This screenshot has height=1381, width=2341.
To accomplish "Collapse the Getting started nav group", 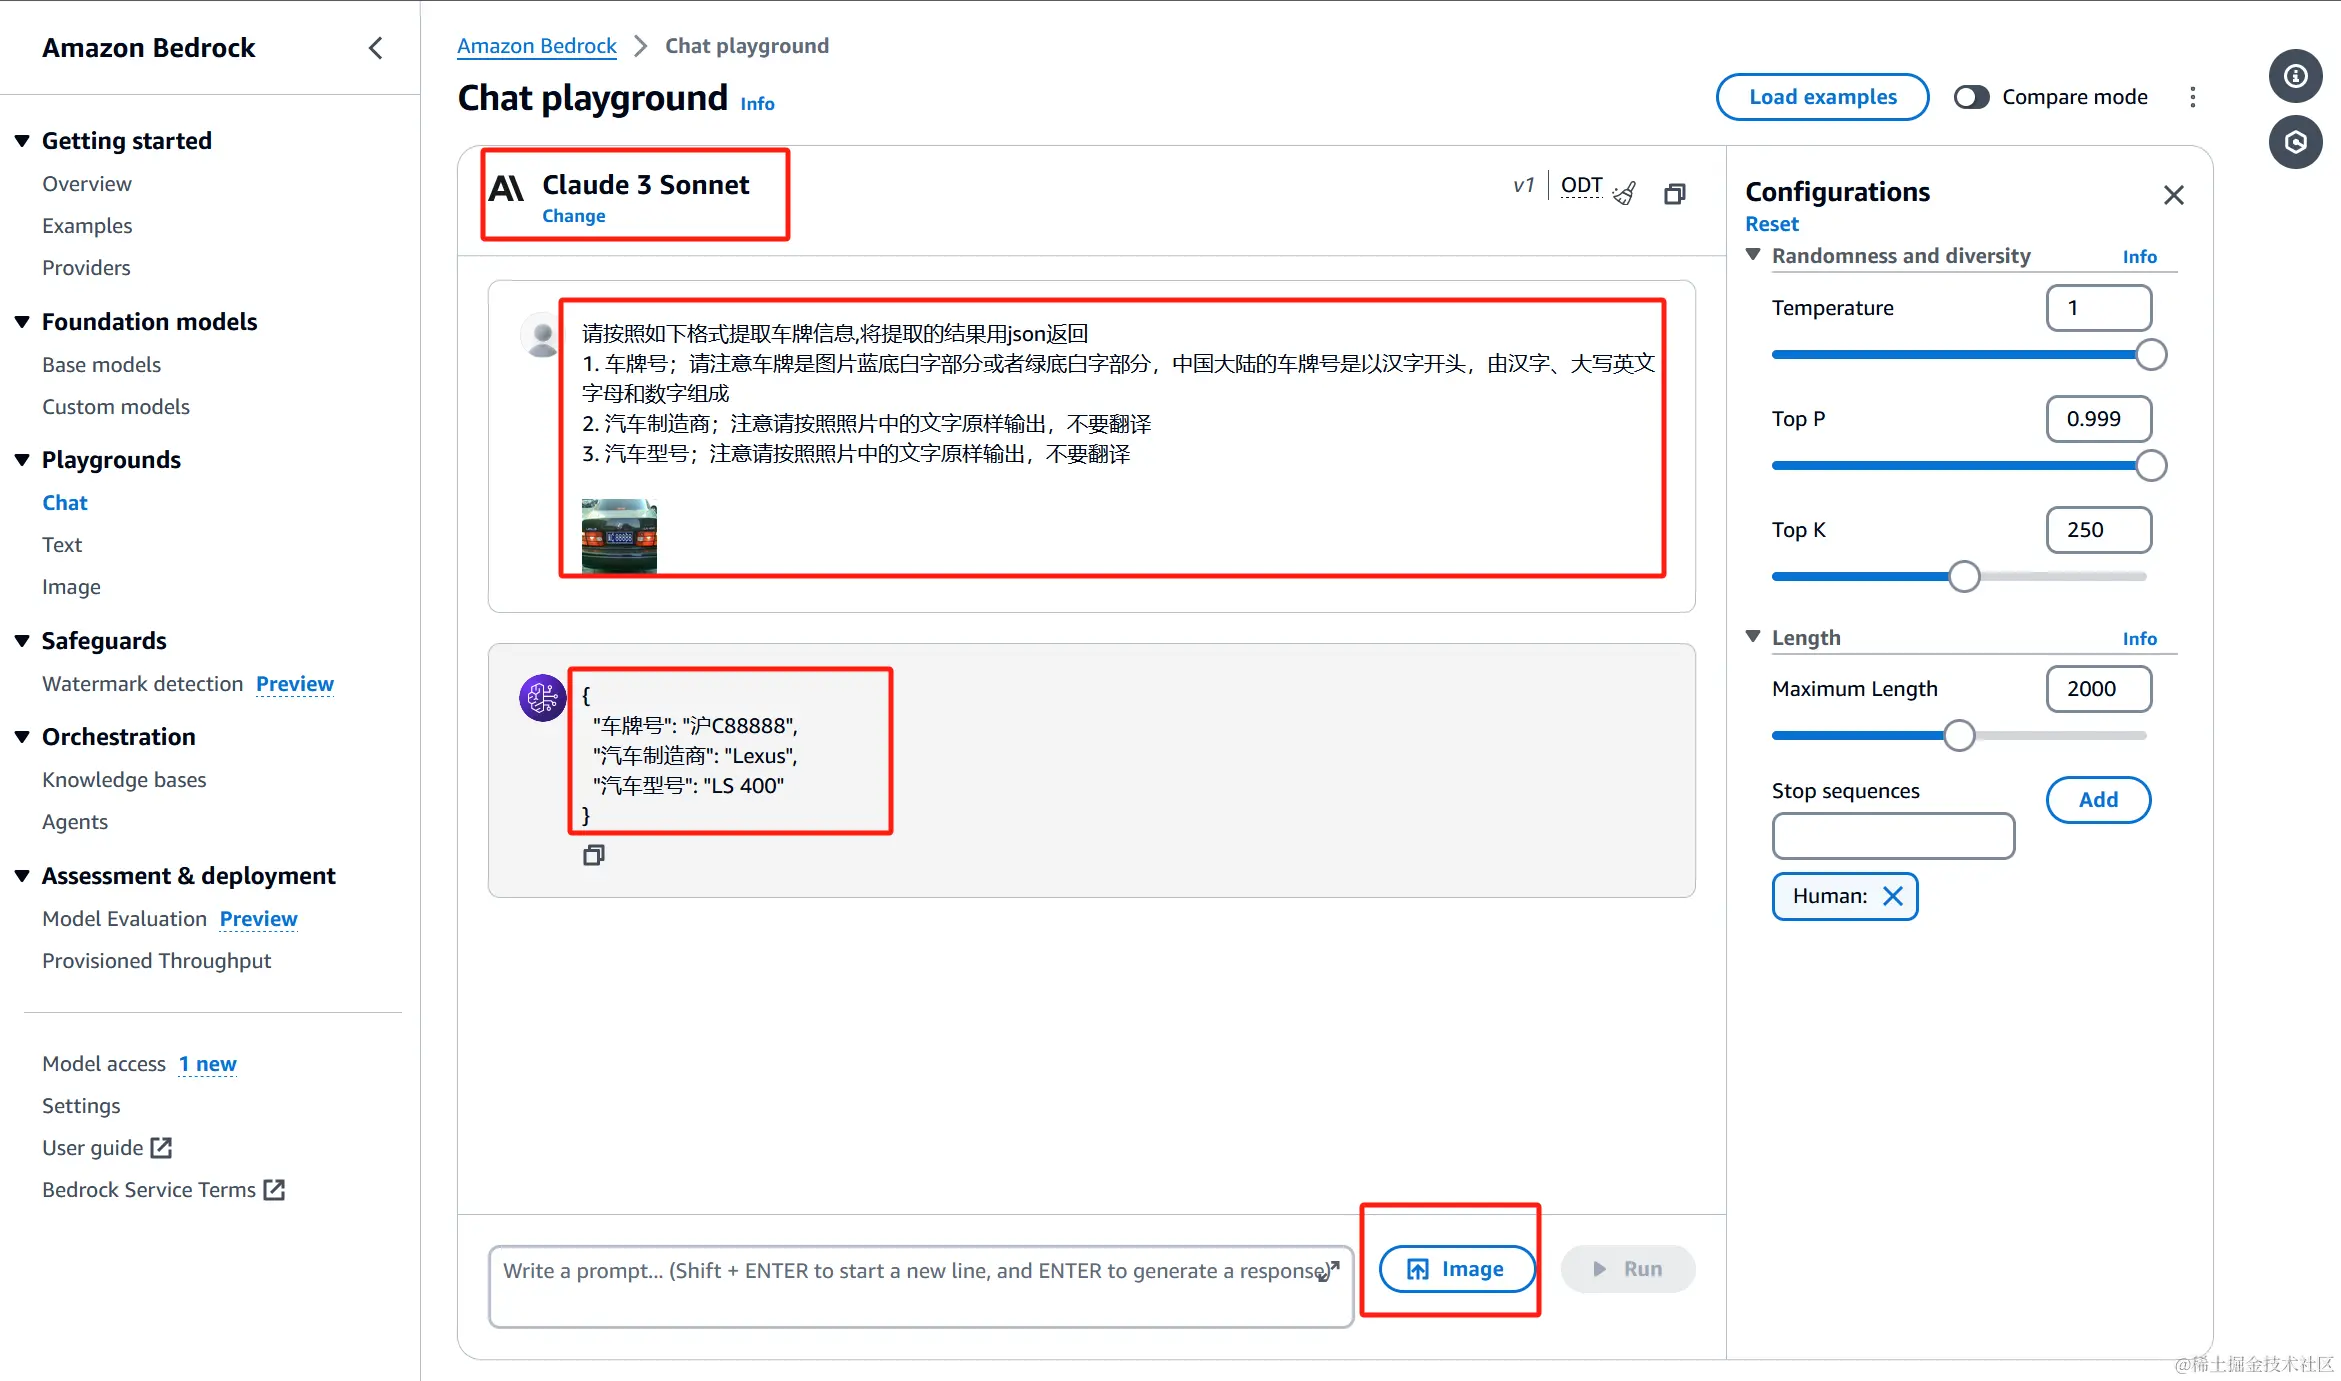I will [22, 141].
